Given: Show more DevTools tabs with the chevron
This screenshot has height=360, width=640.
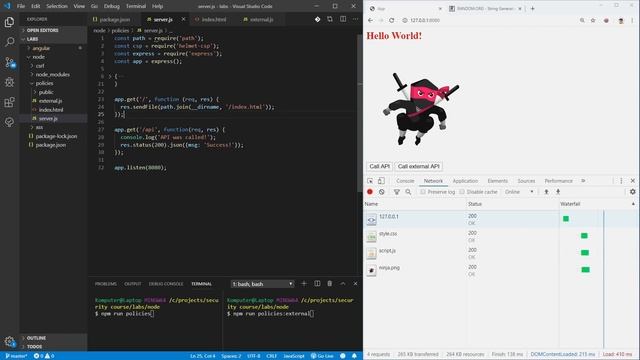Looking at the screenshot, I should pos(583,181).
